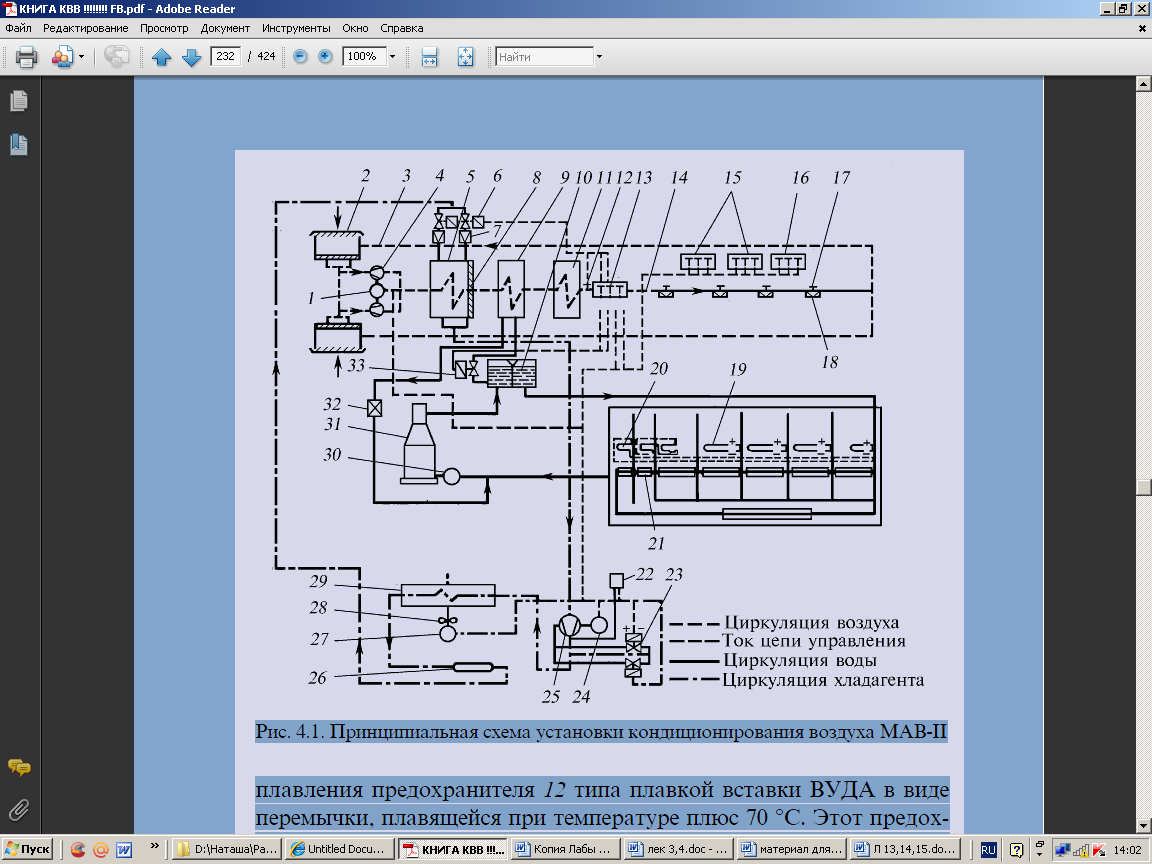The height and width of the screenshot is (864, 1152).
Task: Open the Документ menu
Action: [225, 28]
